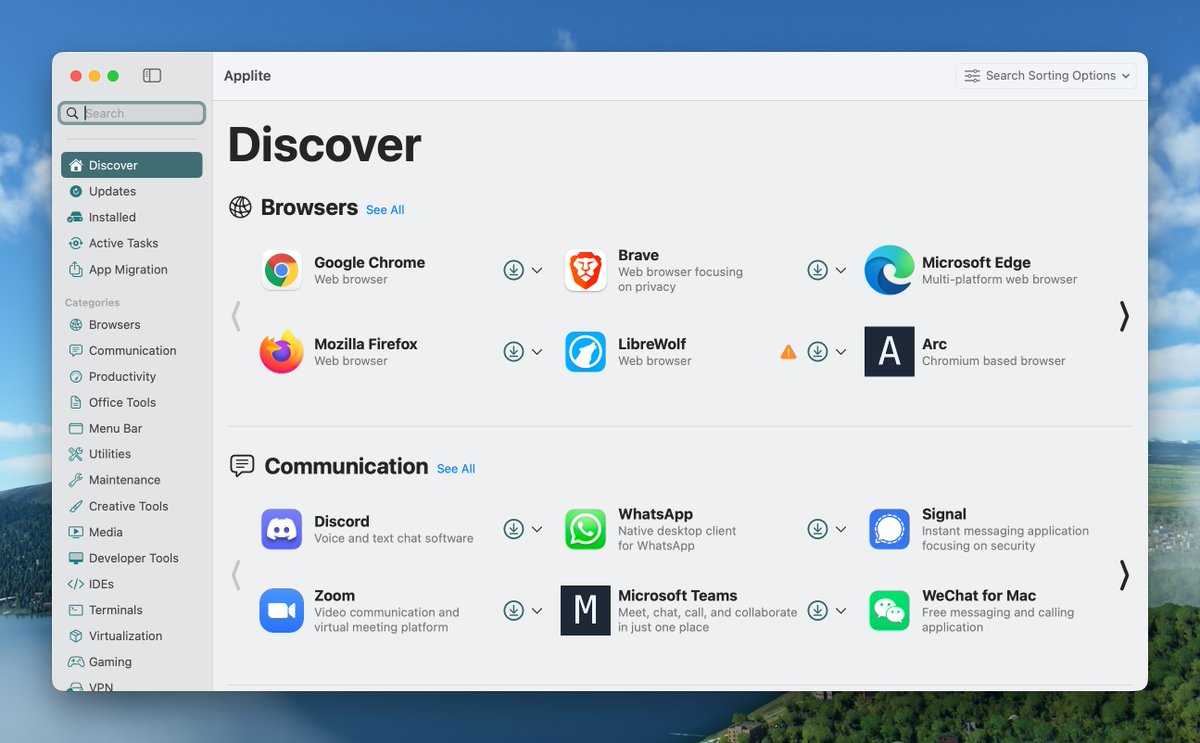Download Zoom using its download icon
This screenshot has height=743, width=1200.
(x=514, y=611)
